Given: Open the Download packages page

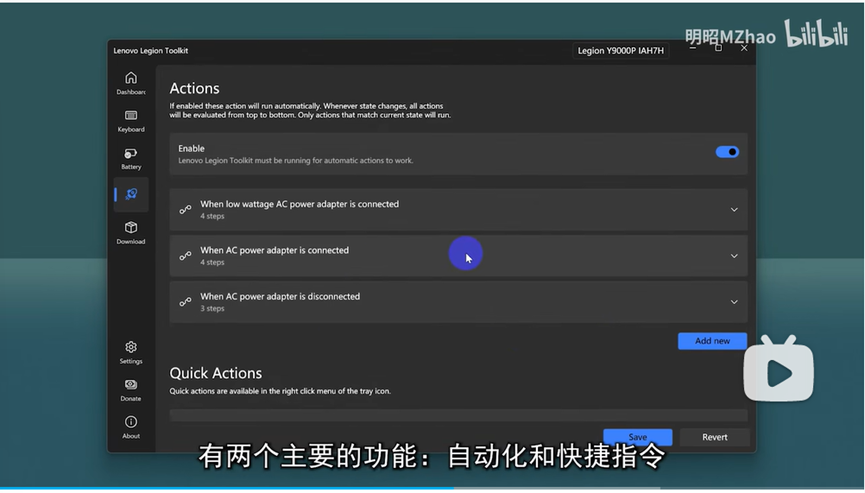Looking at the screenshot, I should [131, 233].
